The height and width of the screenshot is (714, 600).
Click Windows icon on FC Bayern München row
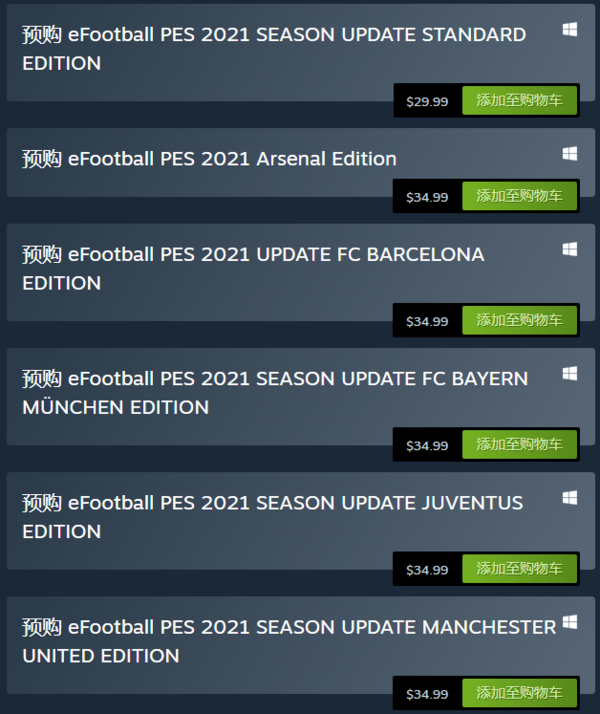pos(569,373)
